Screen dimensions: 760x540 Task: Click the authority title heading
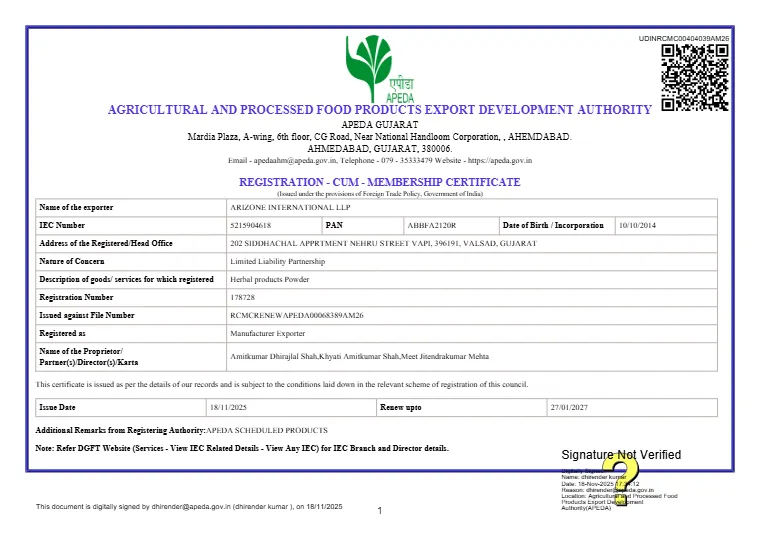380,110
